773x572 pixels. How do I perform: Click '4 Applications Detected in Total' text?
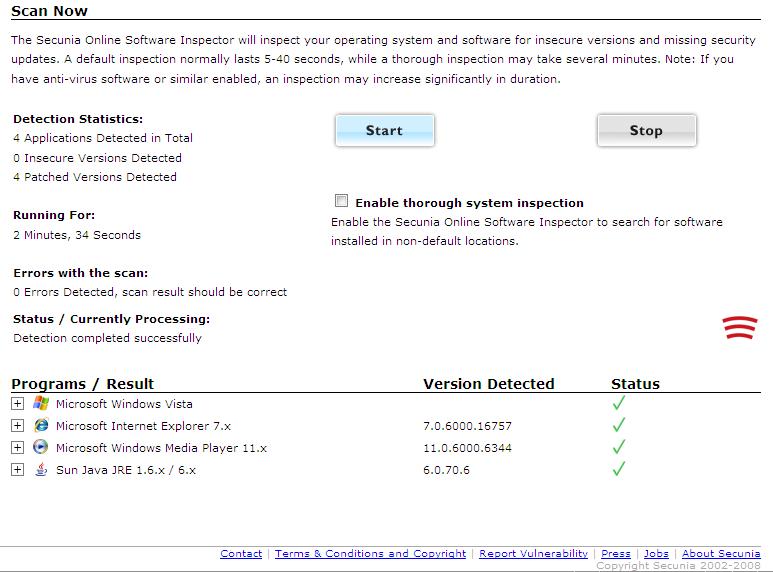tap(103, 138)
